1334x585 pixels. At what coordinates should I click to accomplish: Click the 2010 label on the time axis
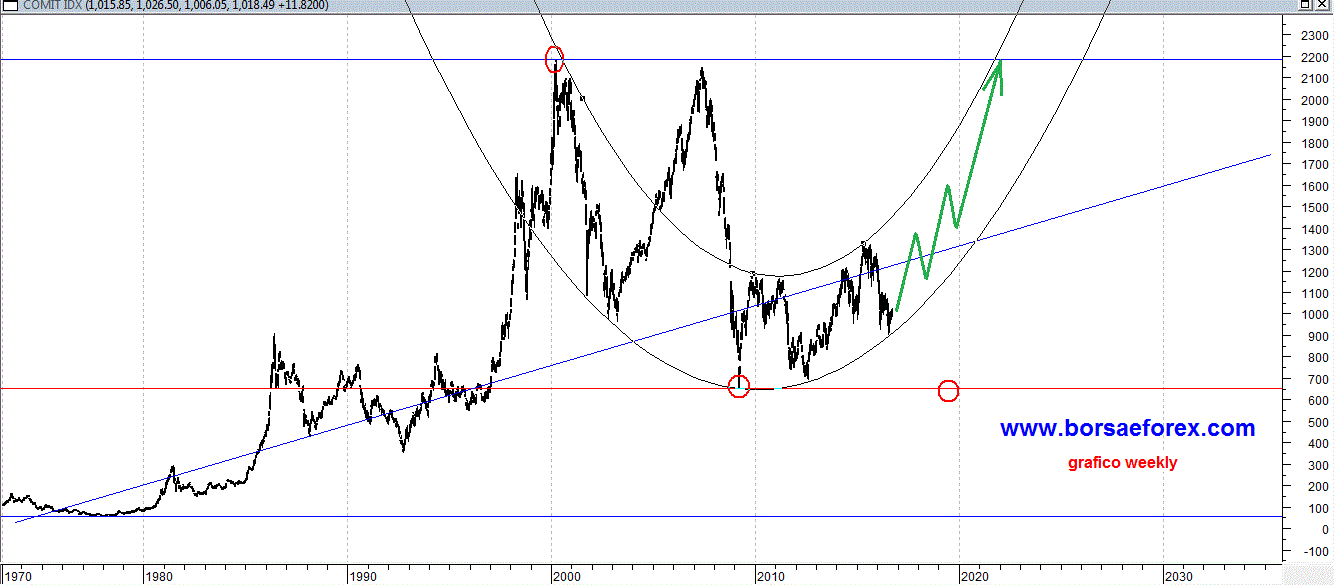(770, 576)
